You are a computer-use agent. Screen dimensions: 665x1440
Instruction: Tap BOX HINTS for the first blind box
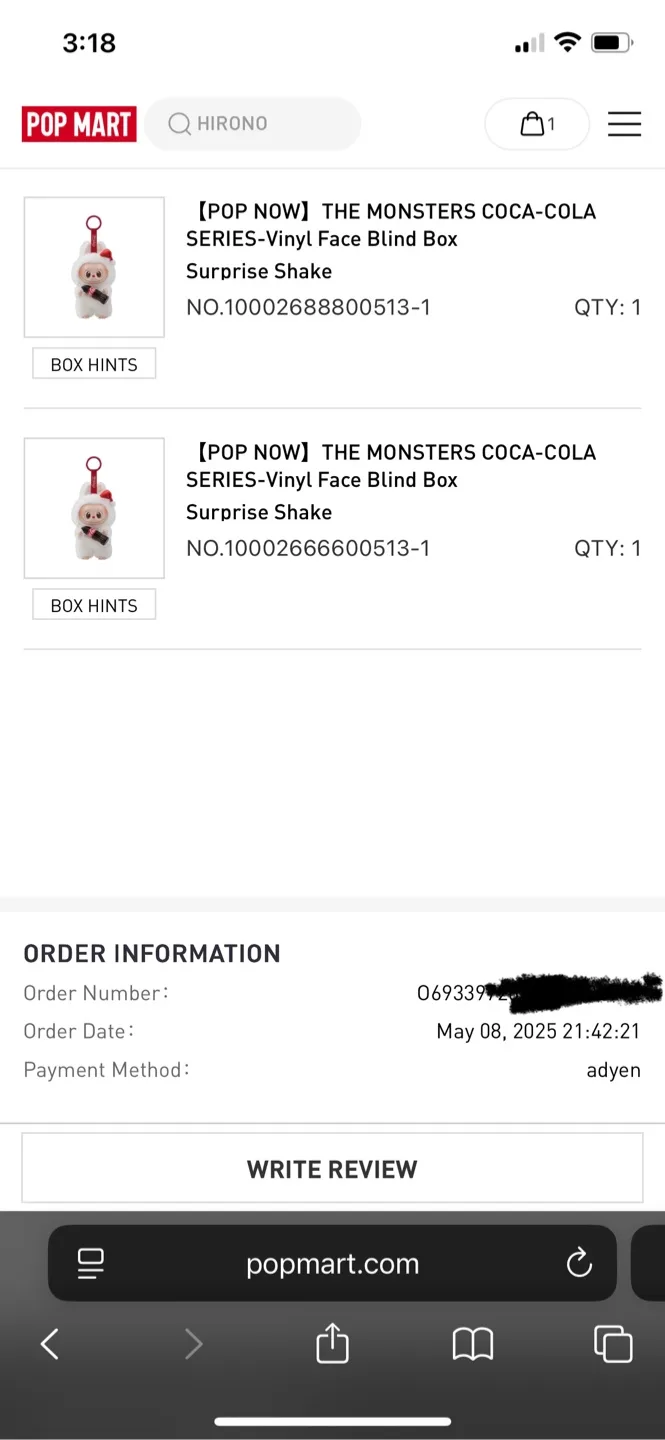coord(94,364)
